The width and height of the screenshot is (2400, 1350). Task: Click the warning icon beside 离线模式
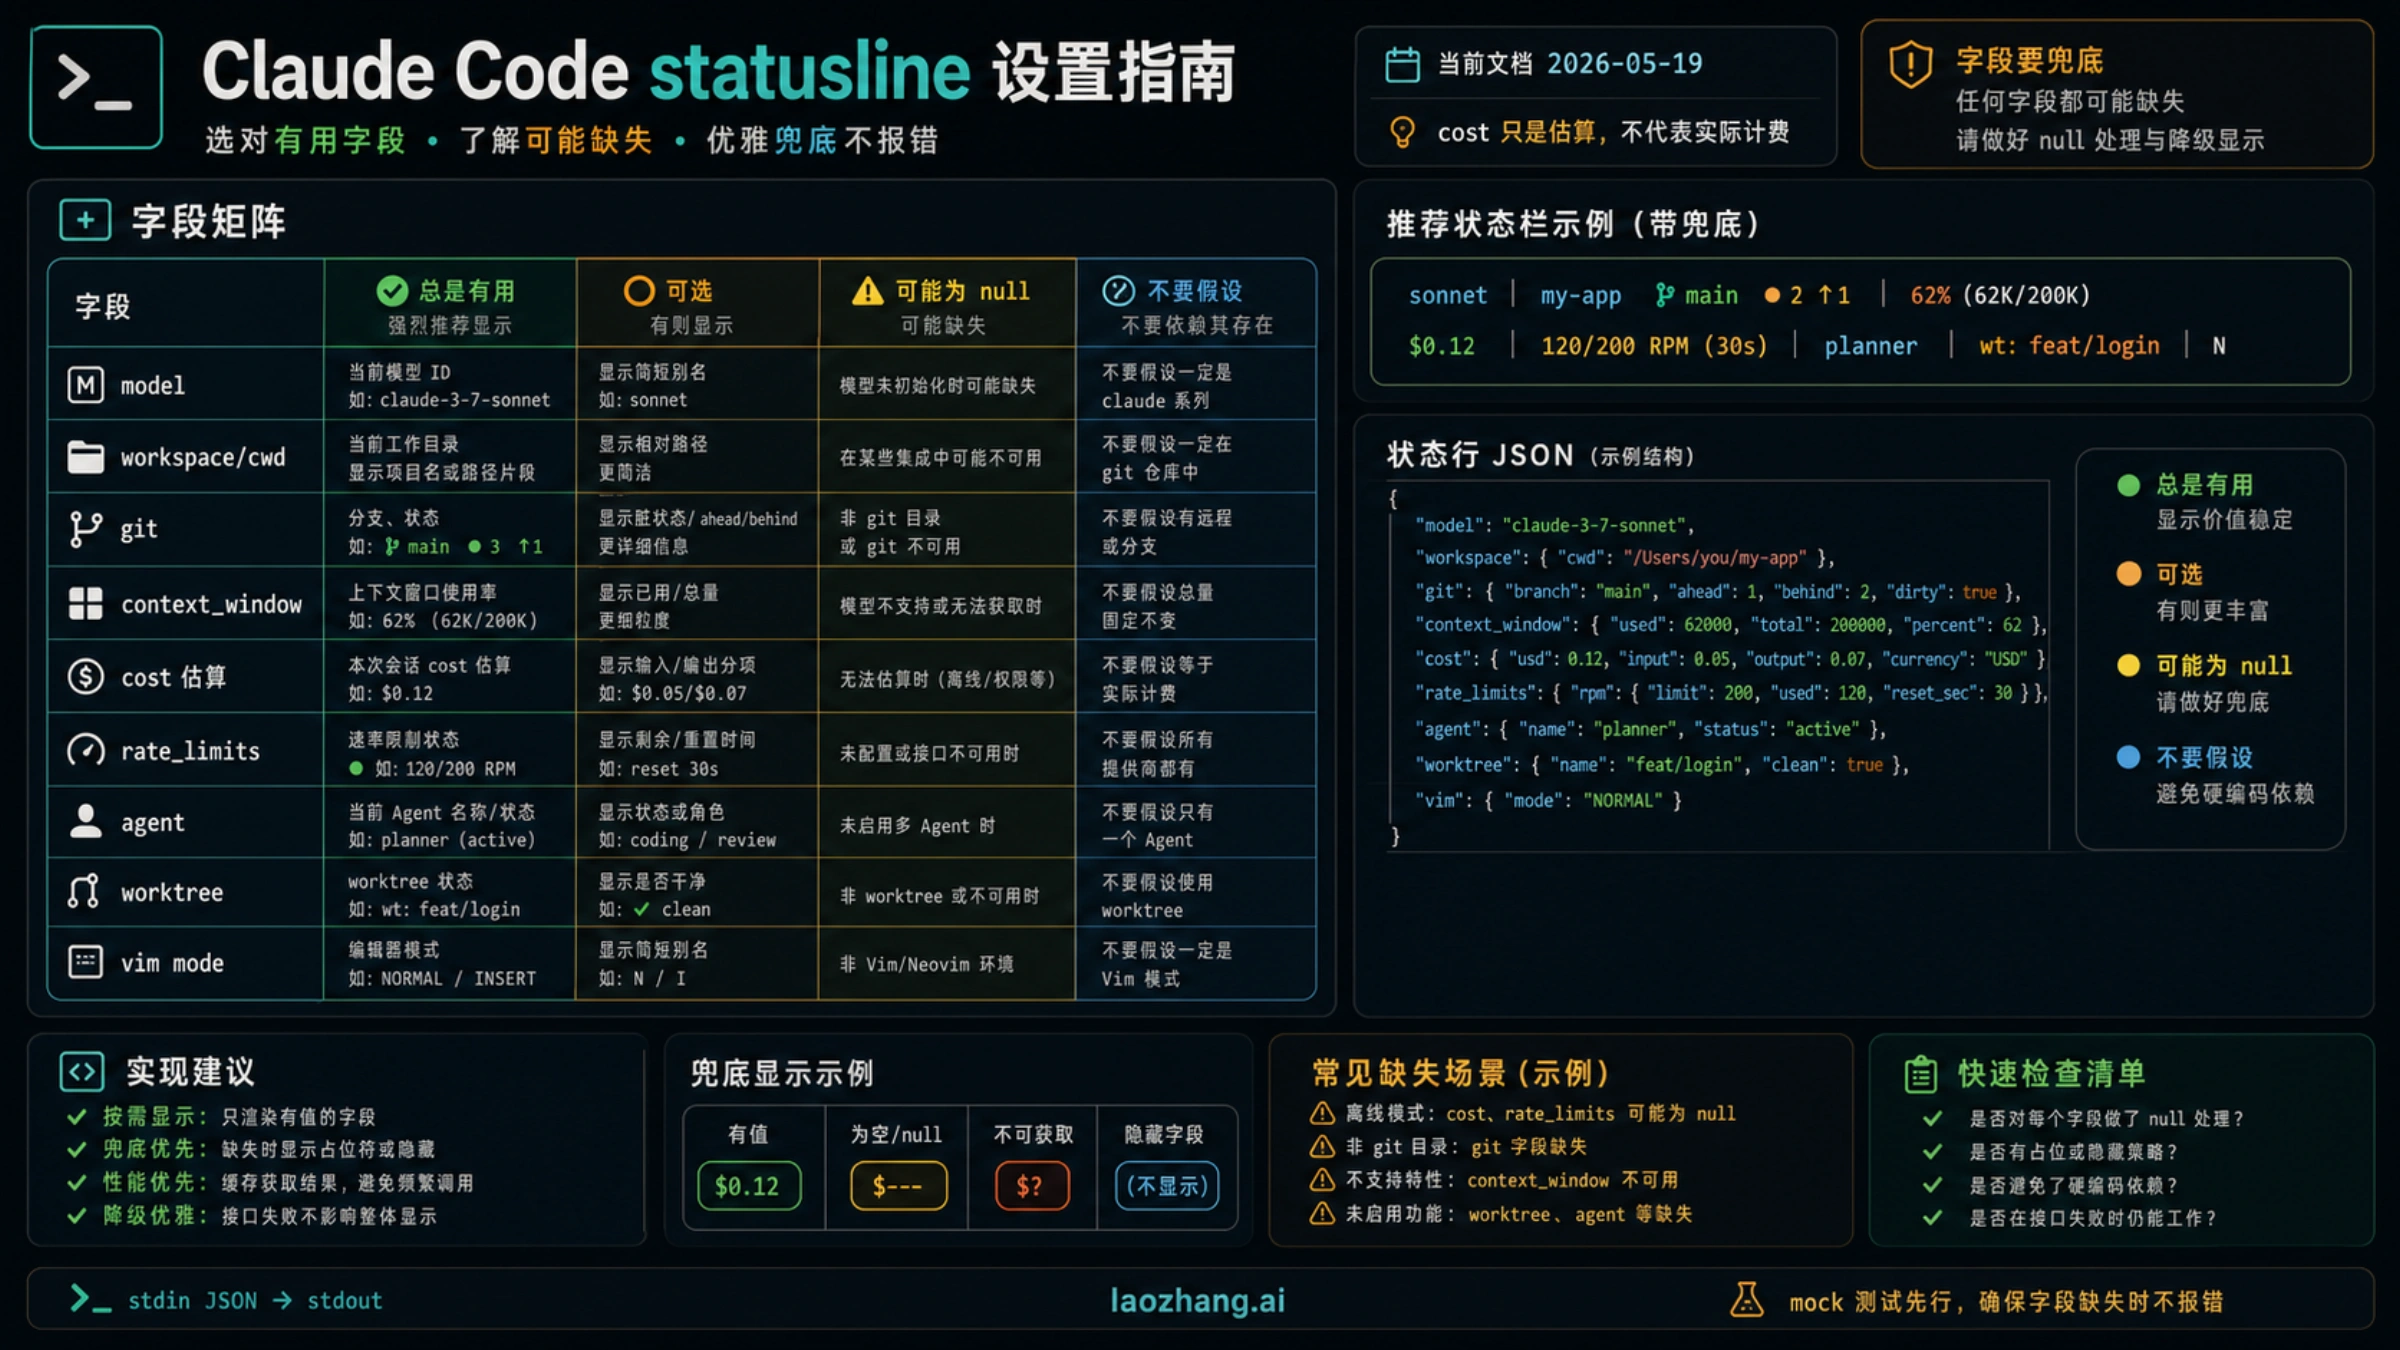(x=1322, y=1113)
